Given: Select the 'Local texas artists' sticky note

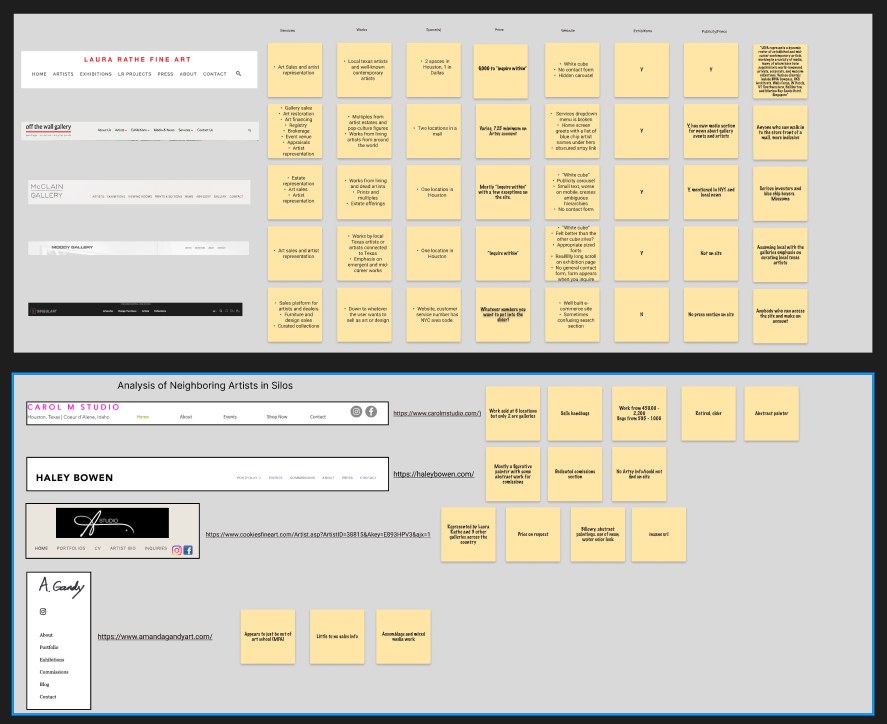Looking at the screenshot, I should click(364, 70).
